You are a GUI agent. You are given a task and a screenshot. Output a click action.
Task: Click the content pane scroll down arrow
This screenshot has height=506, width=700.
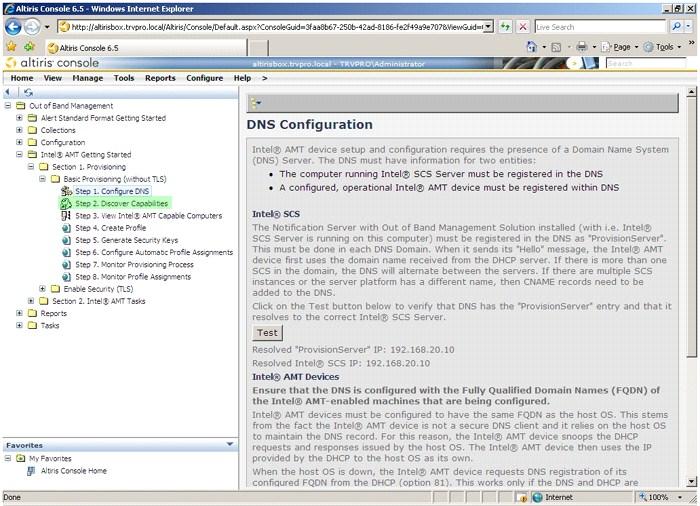click(x=691, y=482)
